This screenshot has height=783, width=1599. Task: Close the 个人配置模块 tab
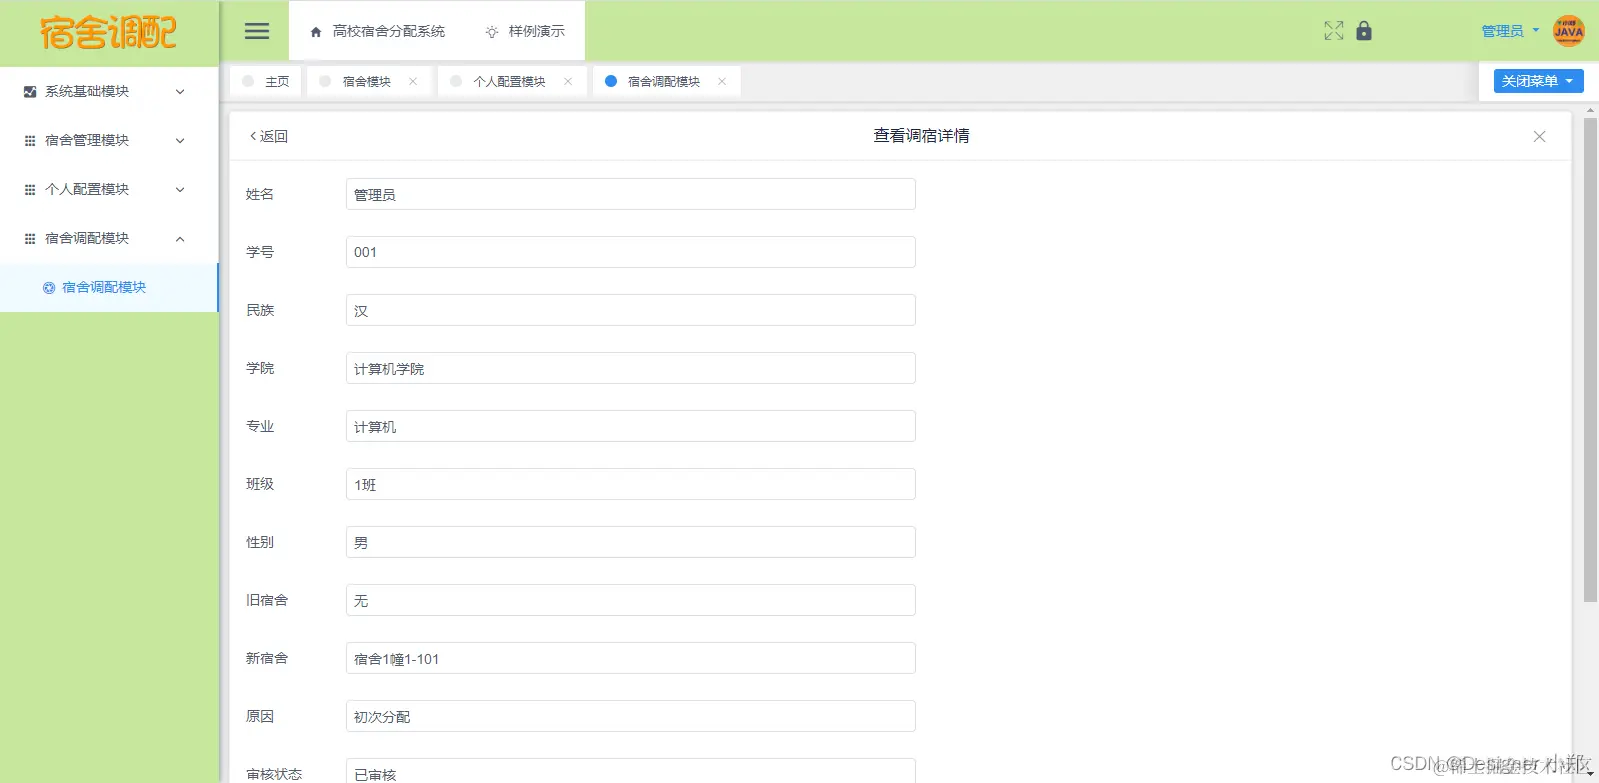(568, 81)
